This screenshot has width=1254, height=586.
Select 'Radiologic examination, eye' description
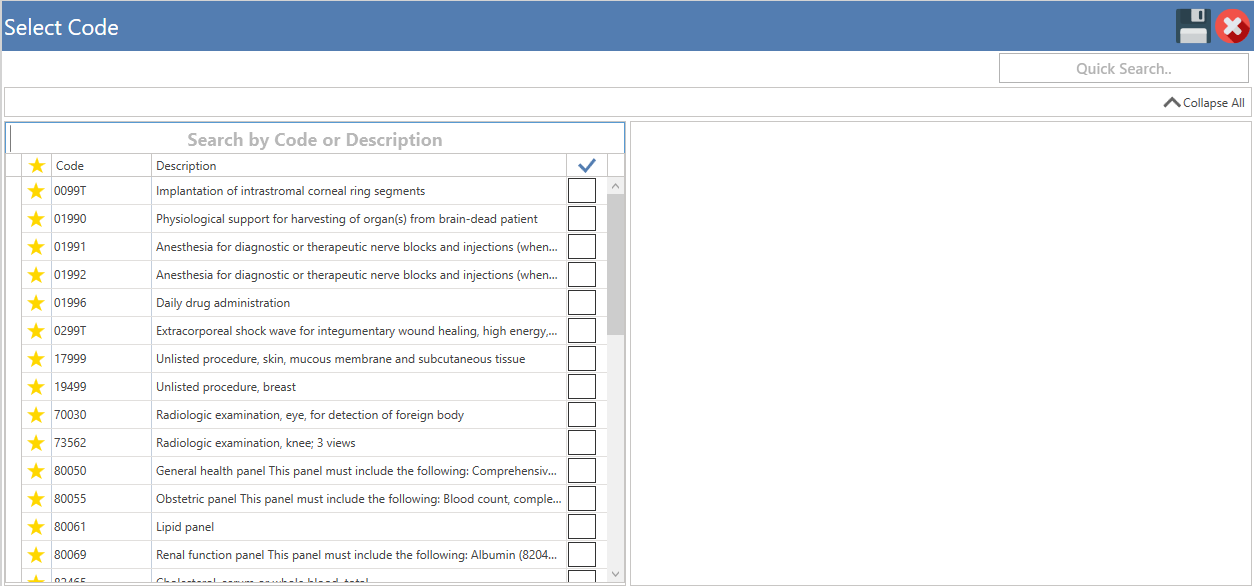pos(310,415)
